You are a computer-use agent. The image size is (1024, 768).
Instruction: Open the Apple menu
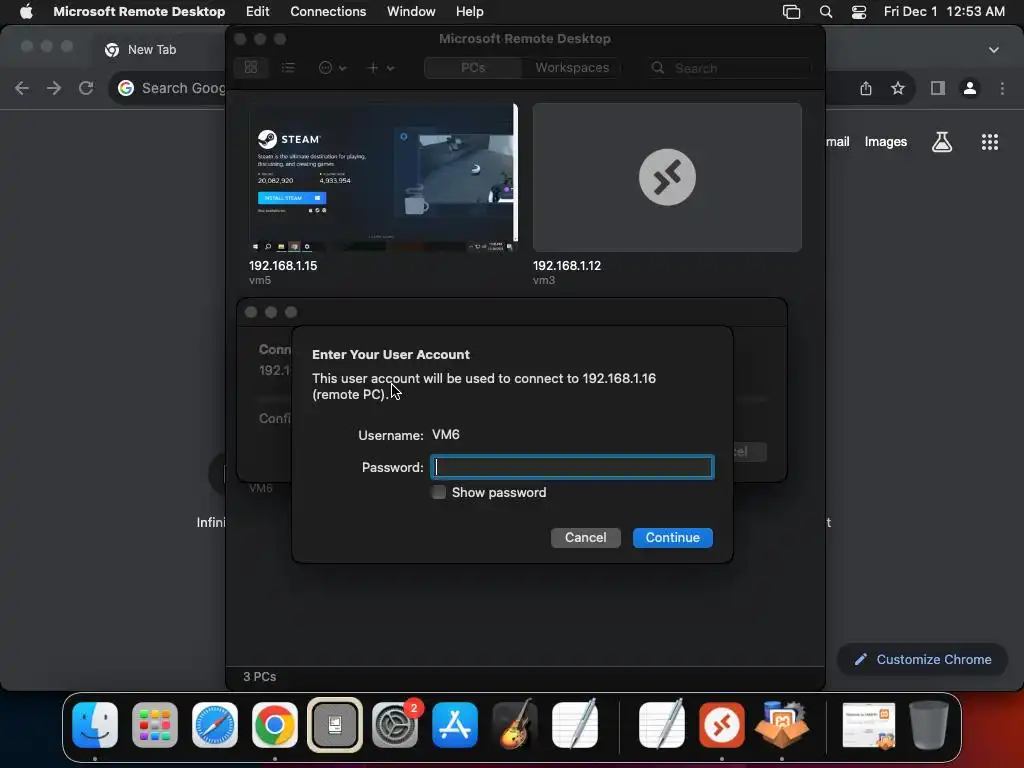point(26,11)
